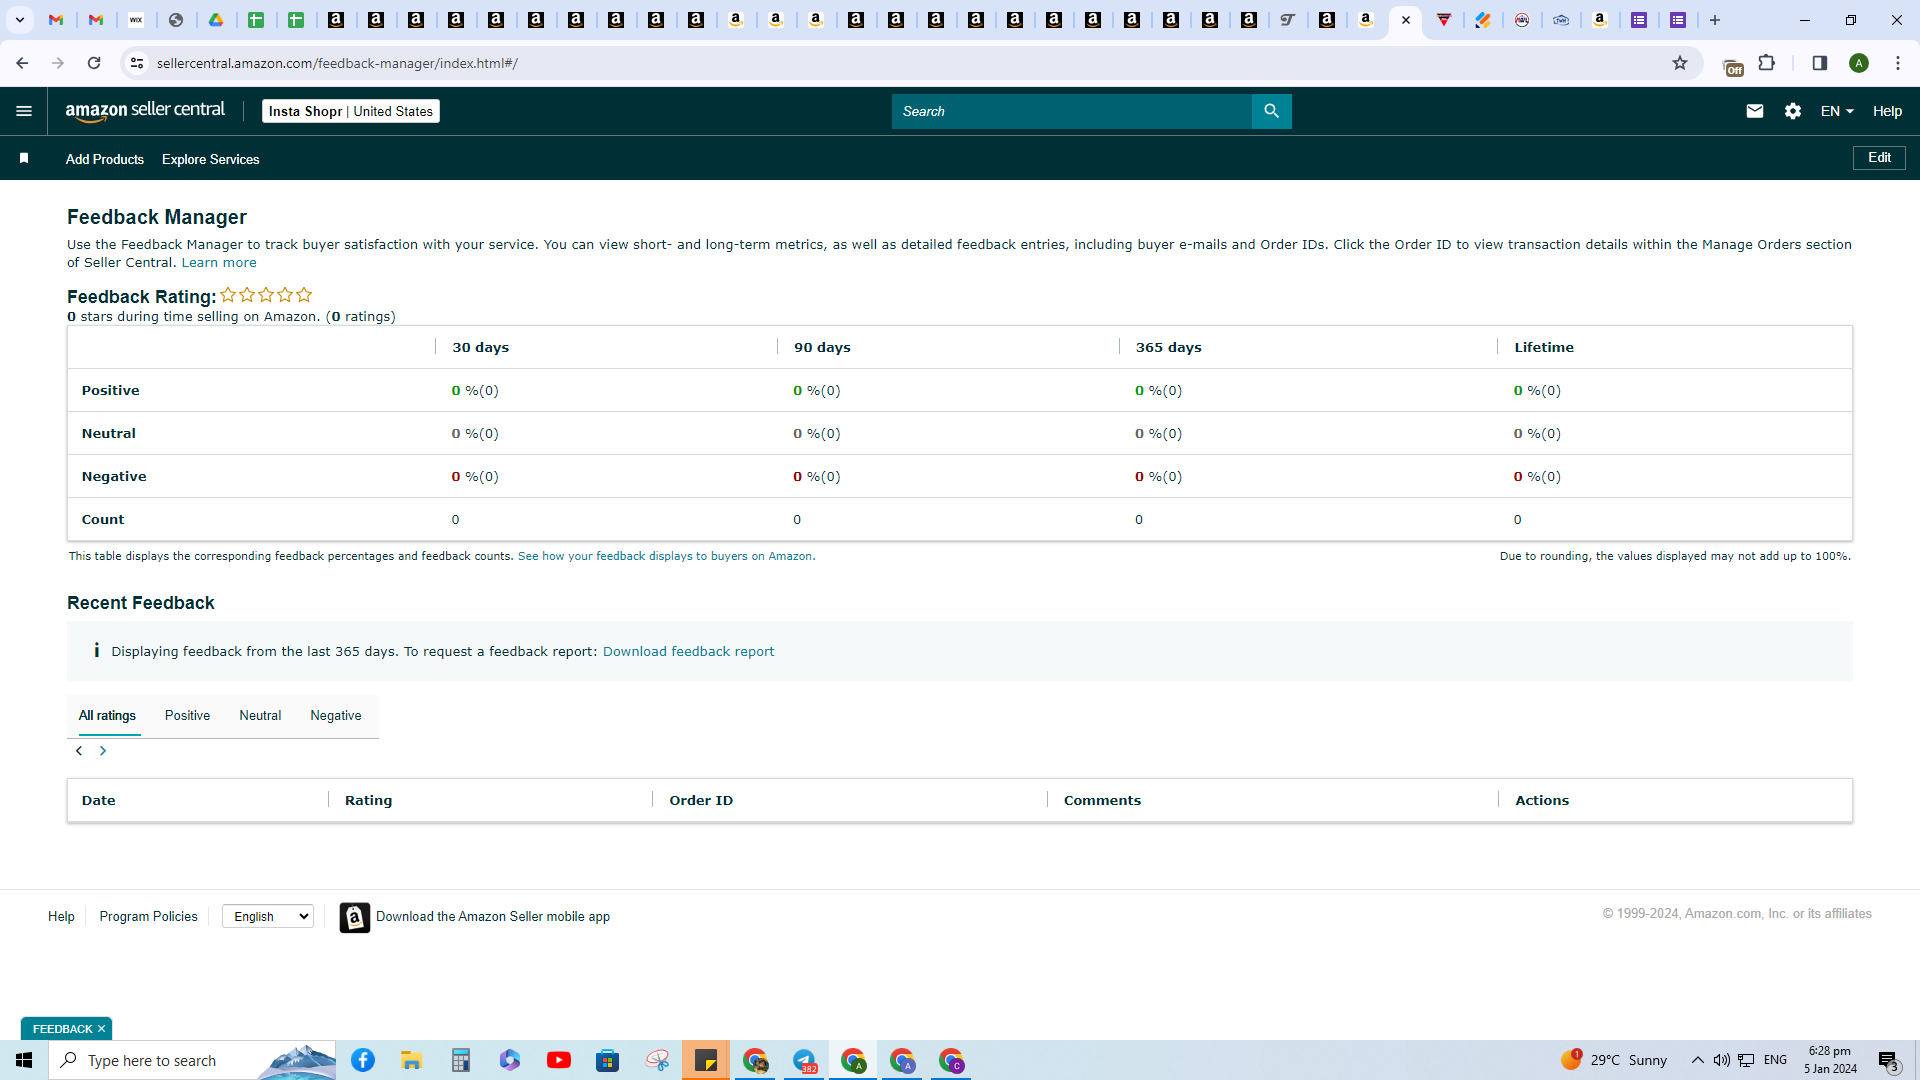Select the Positive tab
This screenshot has width=1920, height=1080.
point(187,716)
